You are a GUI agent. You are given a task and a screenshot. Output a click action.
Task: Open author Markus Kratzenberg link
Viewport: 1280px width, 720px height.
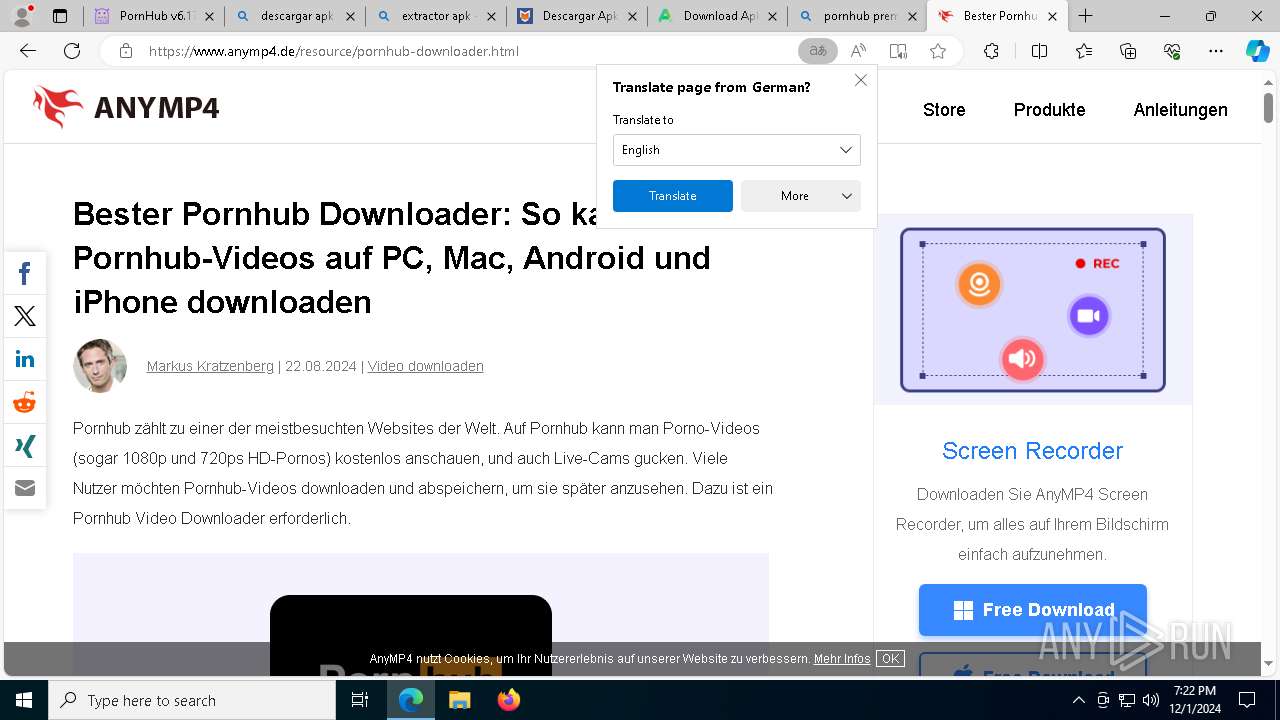pyautogui.click(x=210, y=366)
